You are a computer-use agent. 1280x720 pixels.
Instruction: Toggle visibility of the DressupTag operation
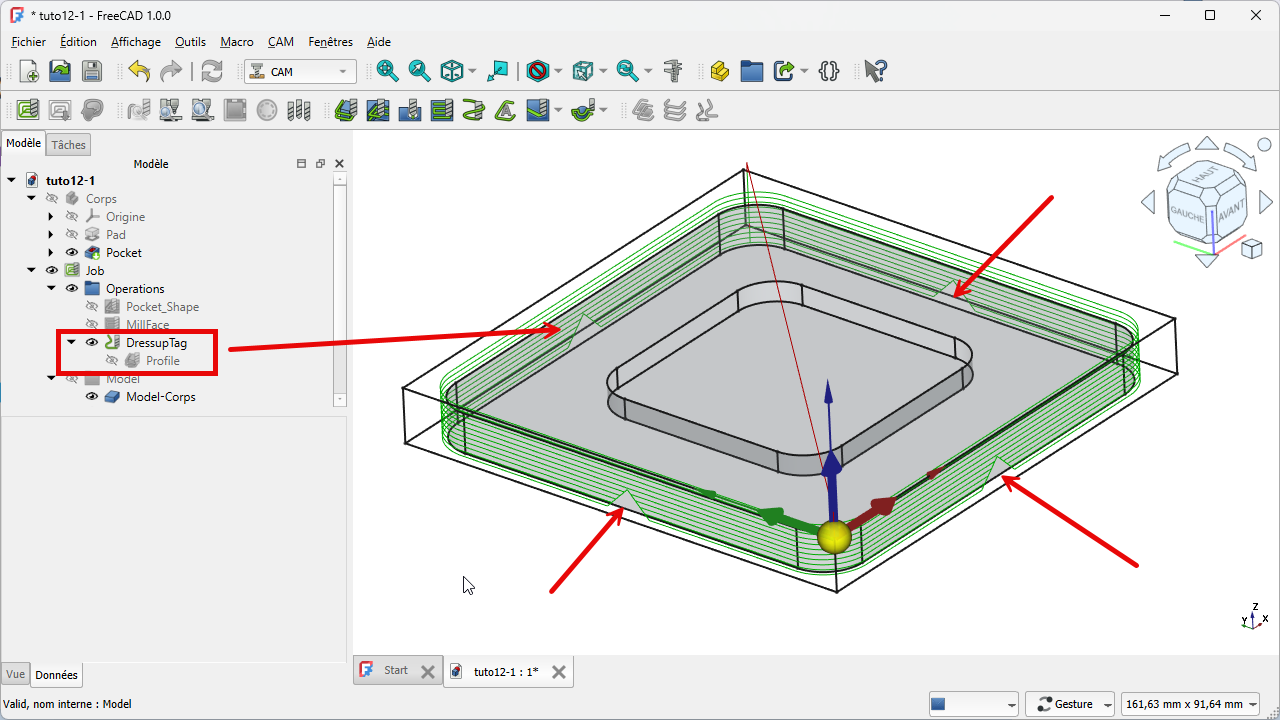click(x=92, y=343)
